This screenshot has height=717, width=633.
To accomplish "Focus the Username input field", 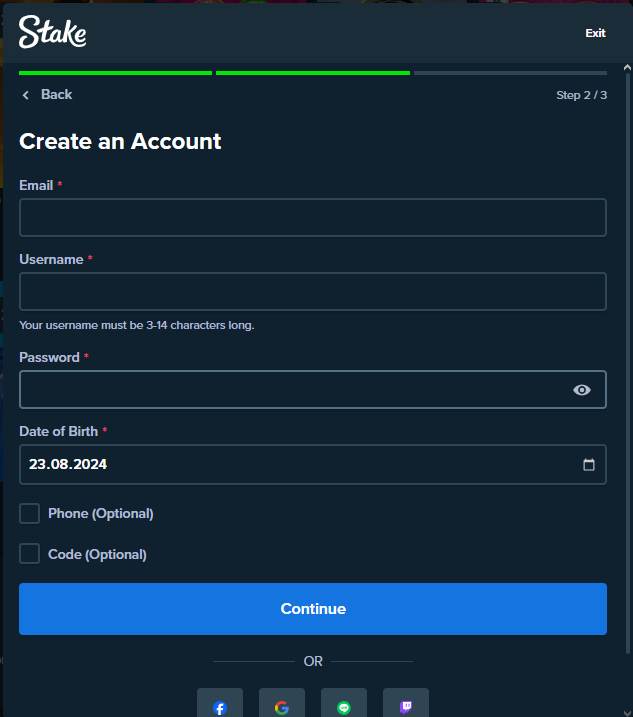I will (313, 291).
